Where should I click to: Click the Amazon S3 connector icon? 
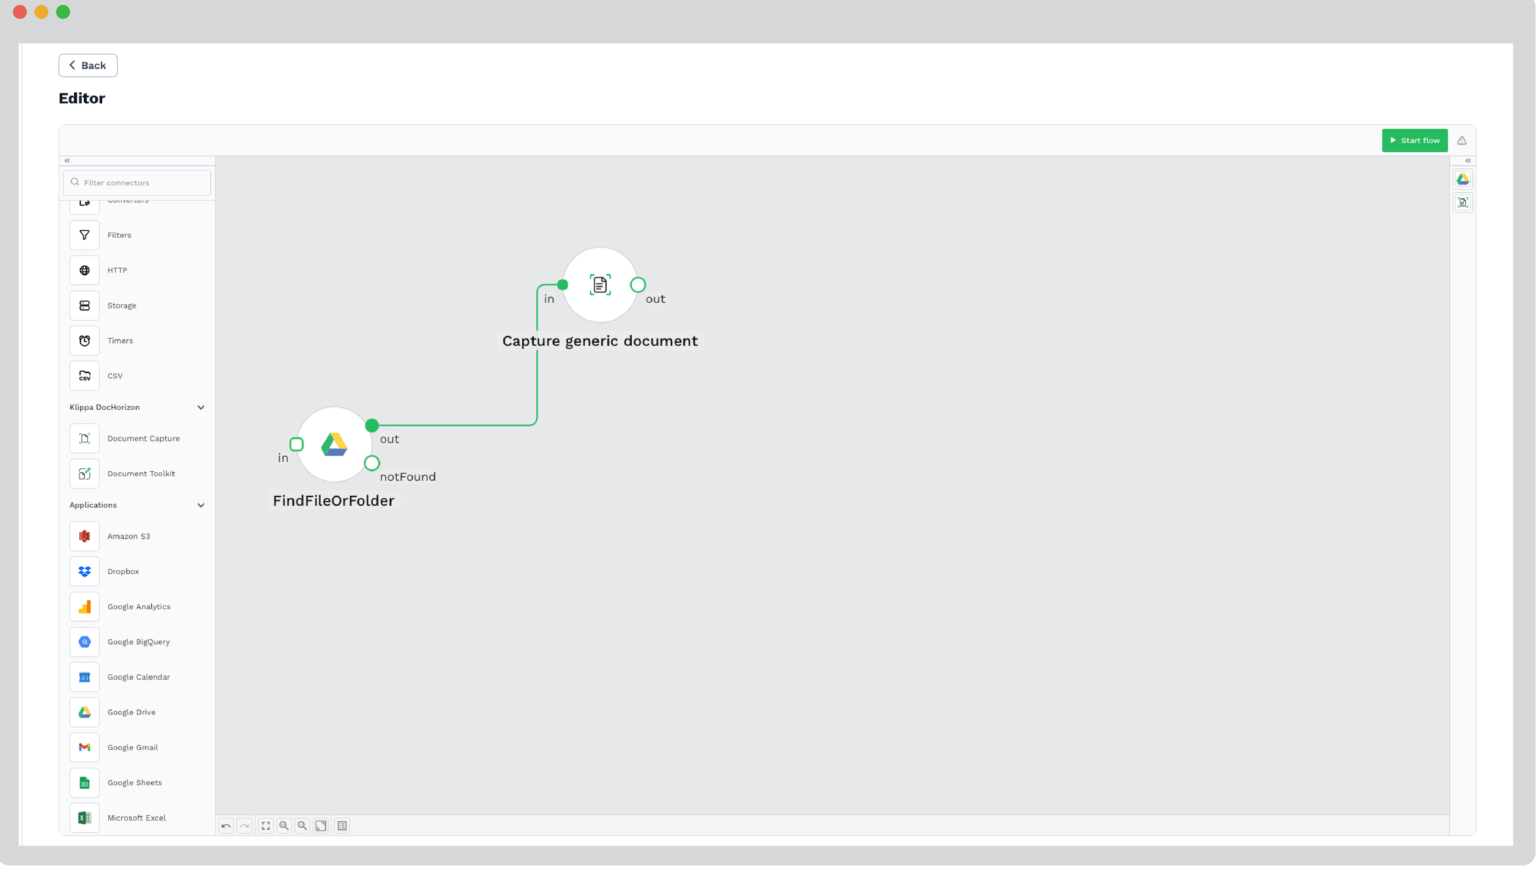click(84, 536)
